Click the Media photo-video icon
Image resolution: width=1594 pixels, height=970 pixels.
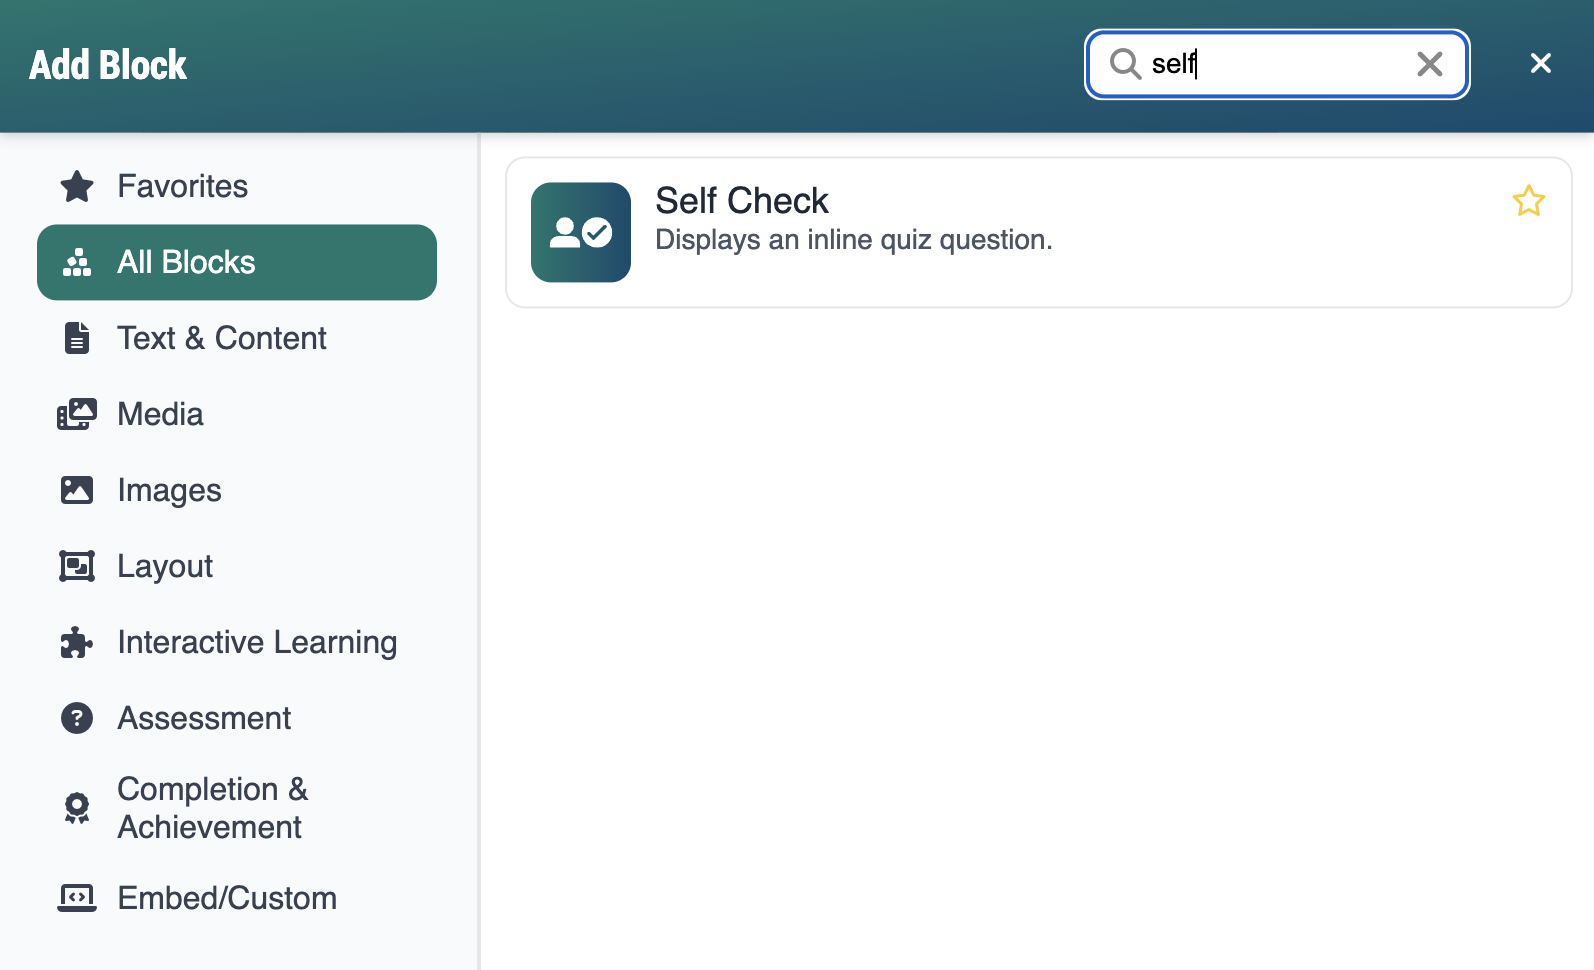(x=77, y=414)
